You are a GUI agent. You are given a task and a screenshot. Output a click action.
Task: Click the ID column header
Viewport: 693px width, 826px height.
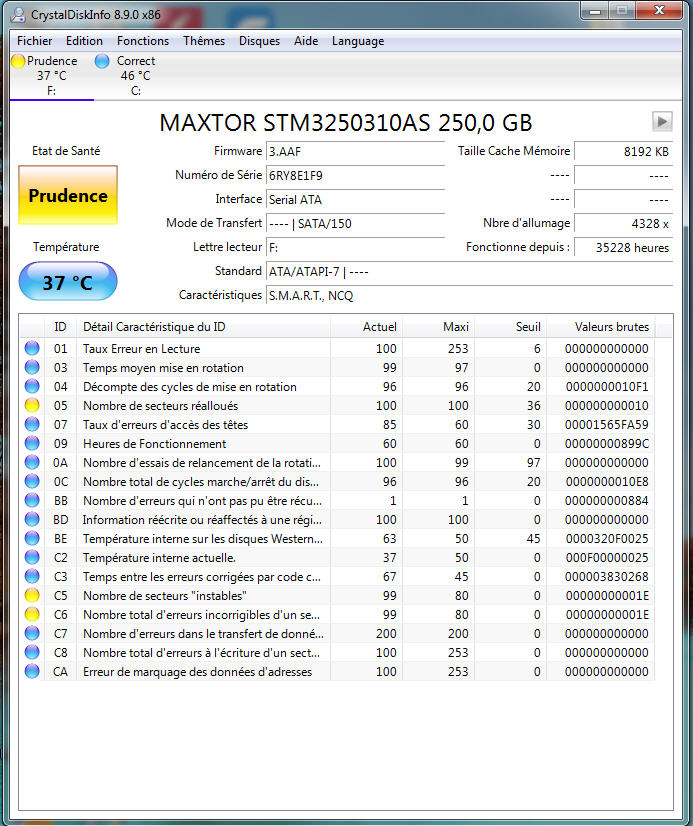pyautogui.click(x=61, y=327)
